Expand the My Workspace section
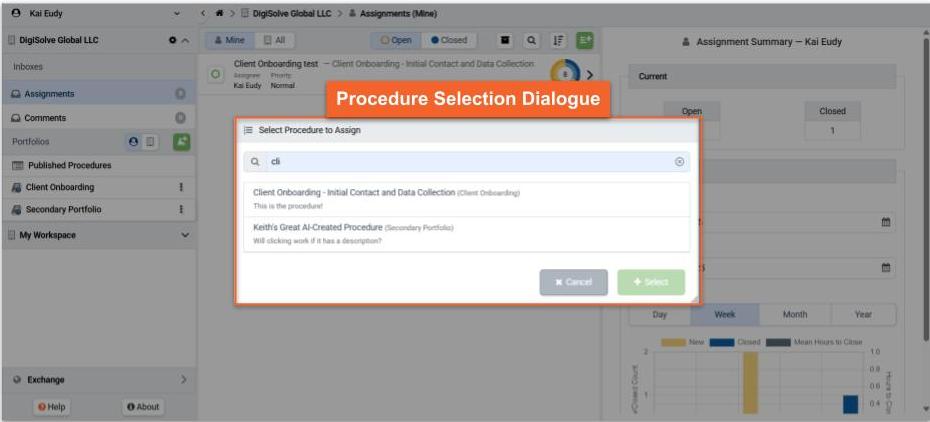The width and height of the screenshot is (930, 422). click(184, 235)
